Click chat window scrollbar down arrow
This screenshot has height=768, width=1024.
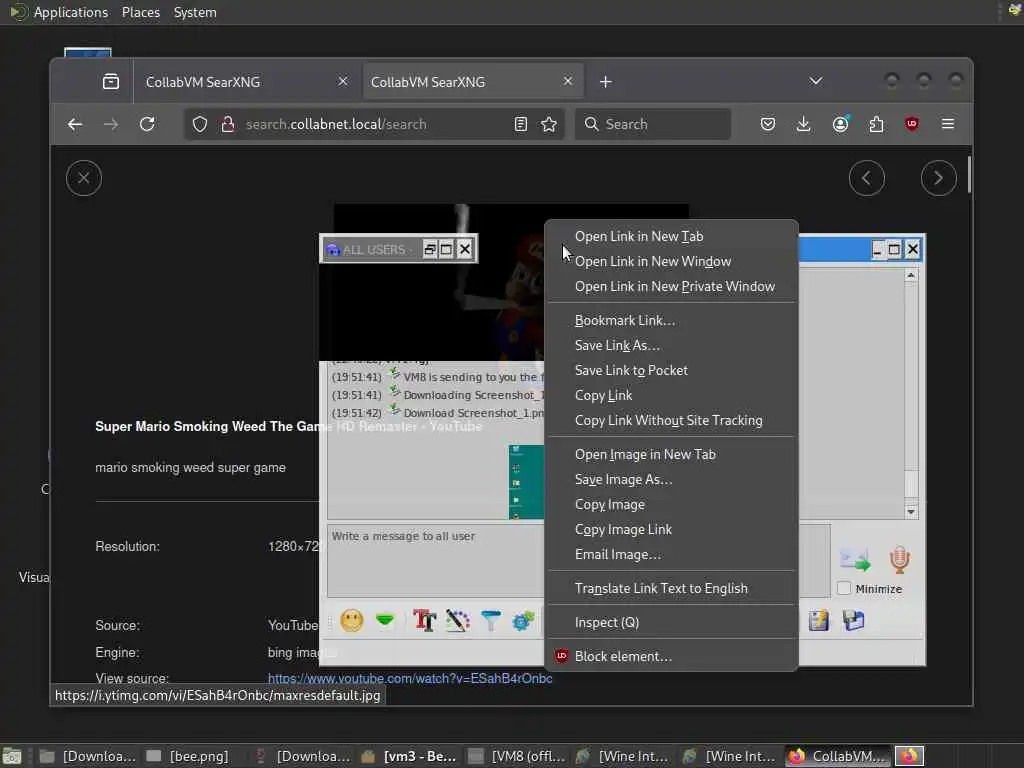(911, 511)
